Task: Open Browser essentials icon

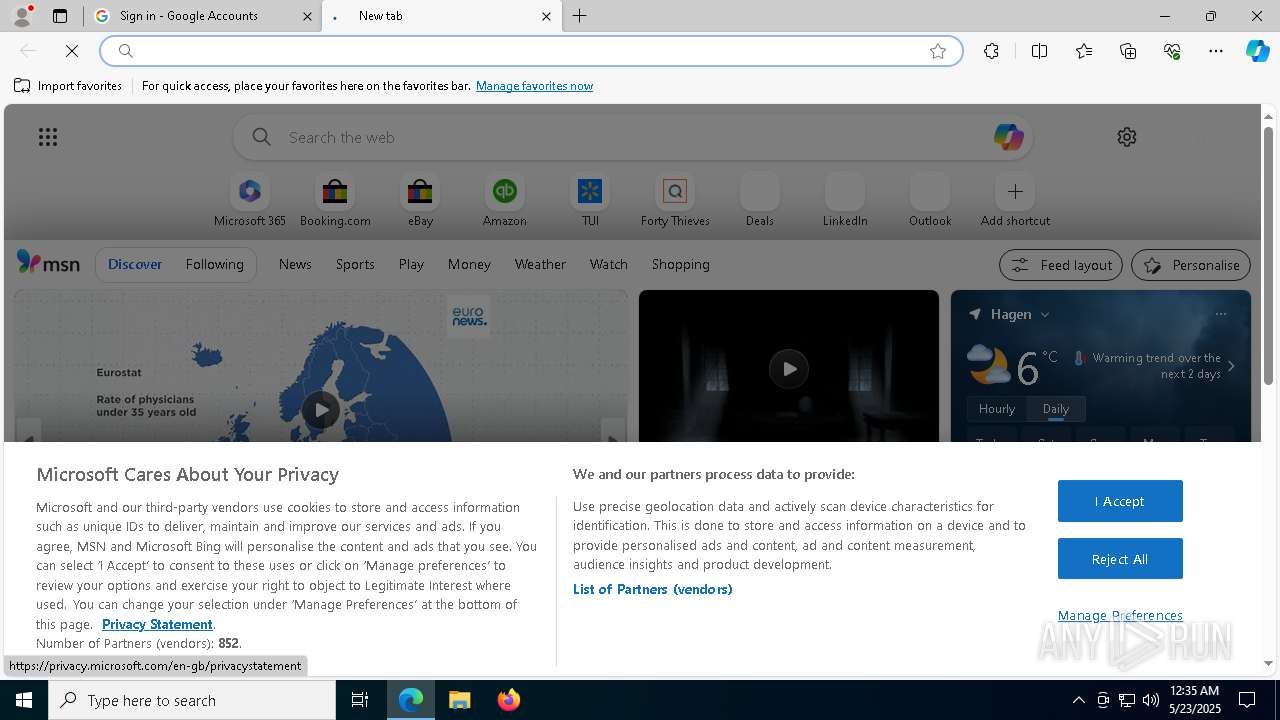Action: pos(1172,51)
